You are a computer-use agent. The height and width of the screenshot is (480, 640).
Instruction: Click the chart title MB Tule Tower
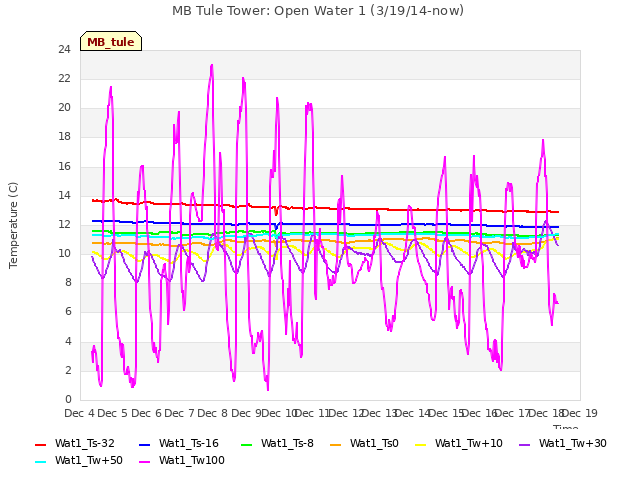(318, 10)
